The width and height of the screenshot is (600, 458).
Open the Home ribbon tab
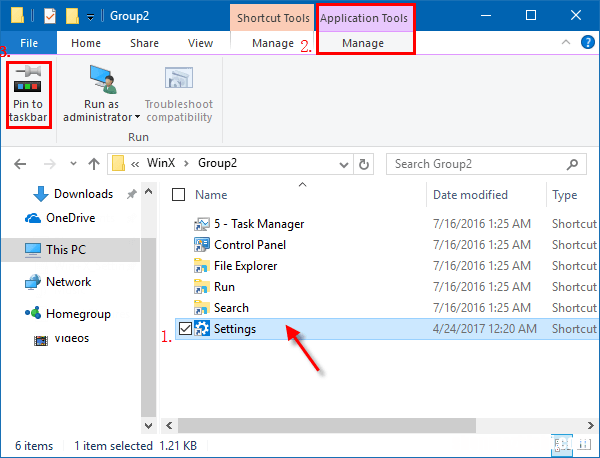[86, 43]
